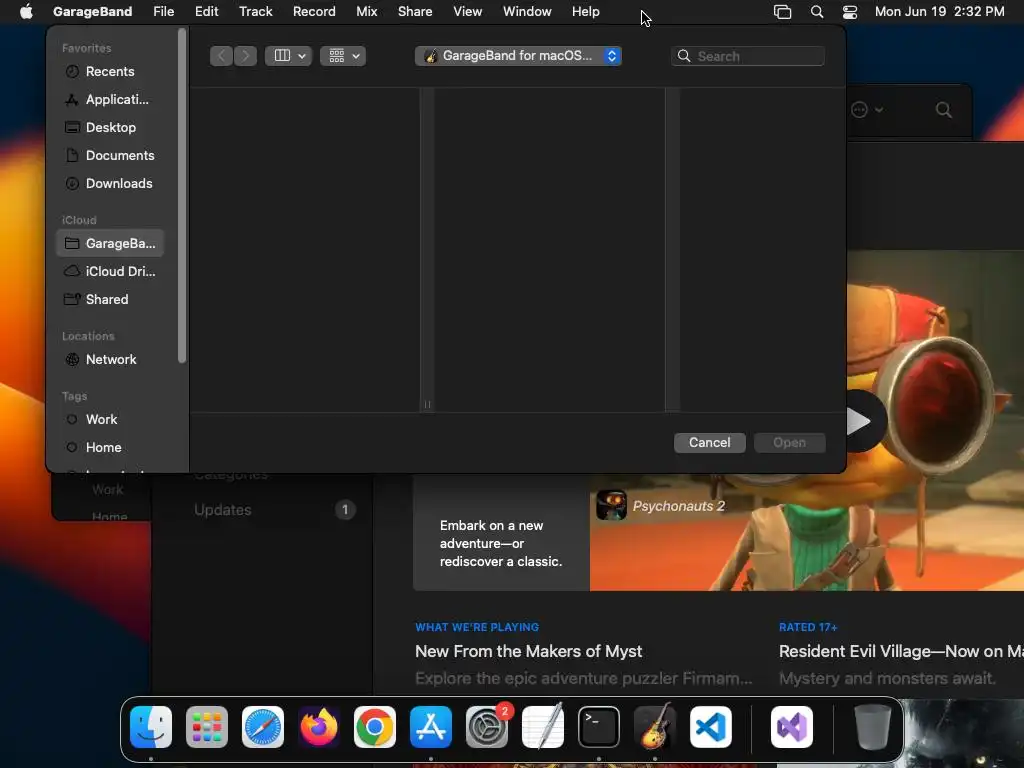The width and height of the screenshot is (1024, 768).
Task: Open the Trash in the Dock
Action: [872, 727]
